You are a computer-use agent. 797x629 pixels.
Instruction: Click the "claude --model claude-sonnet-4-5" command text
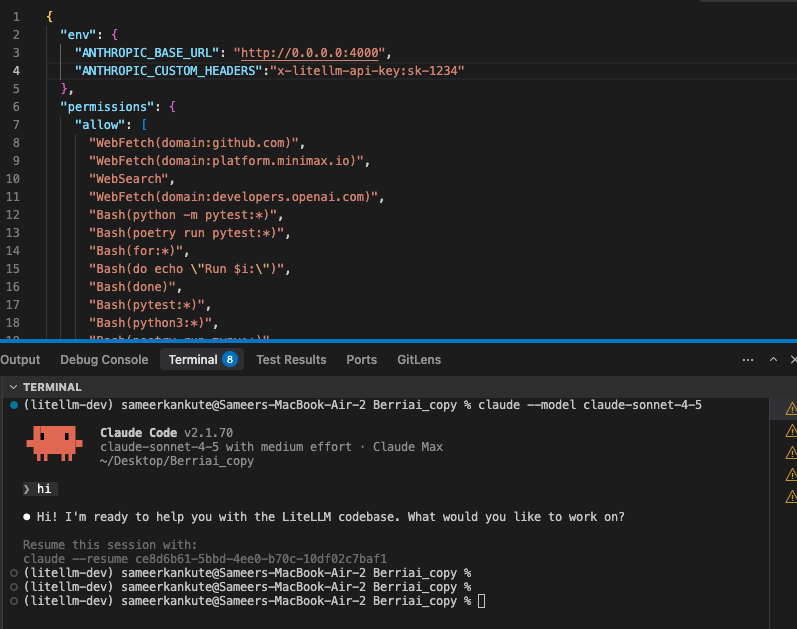(x=590, y=405)
